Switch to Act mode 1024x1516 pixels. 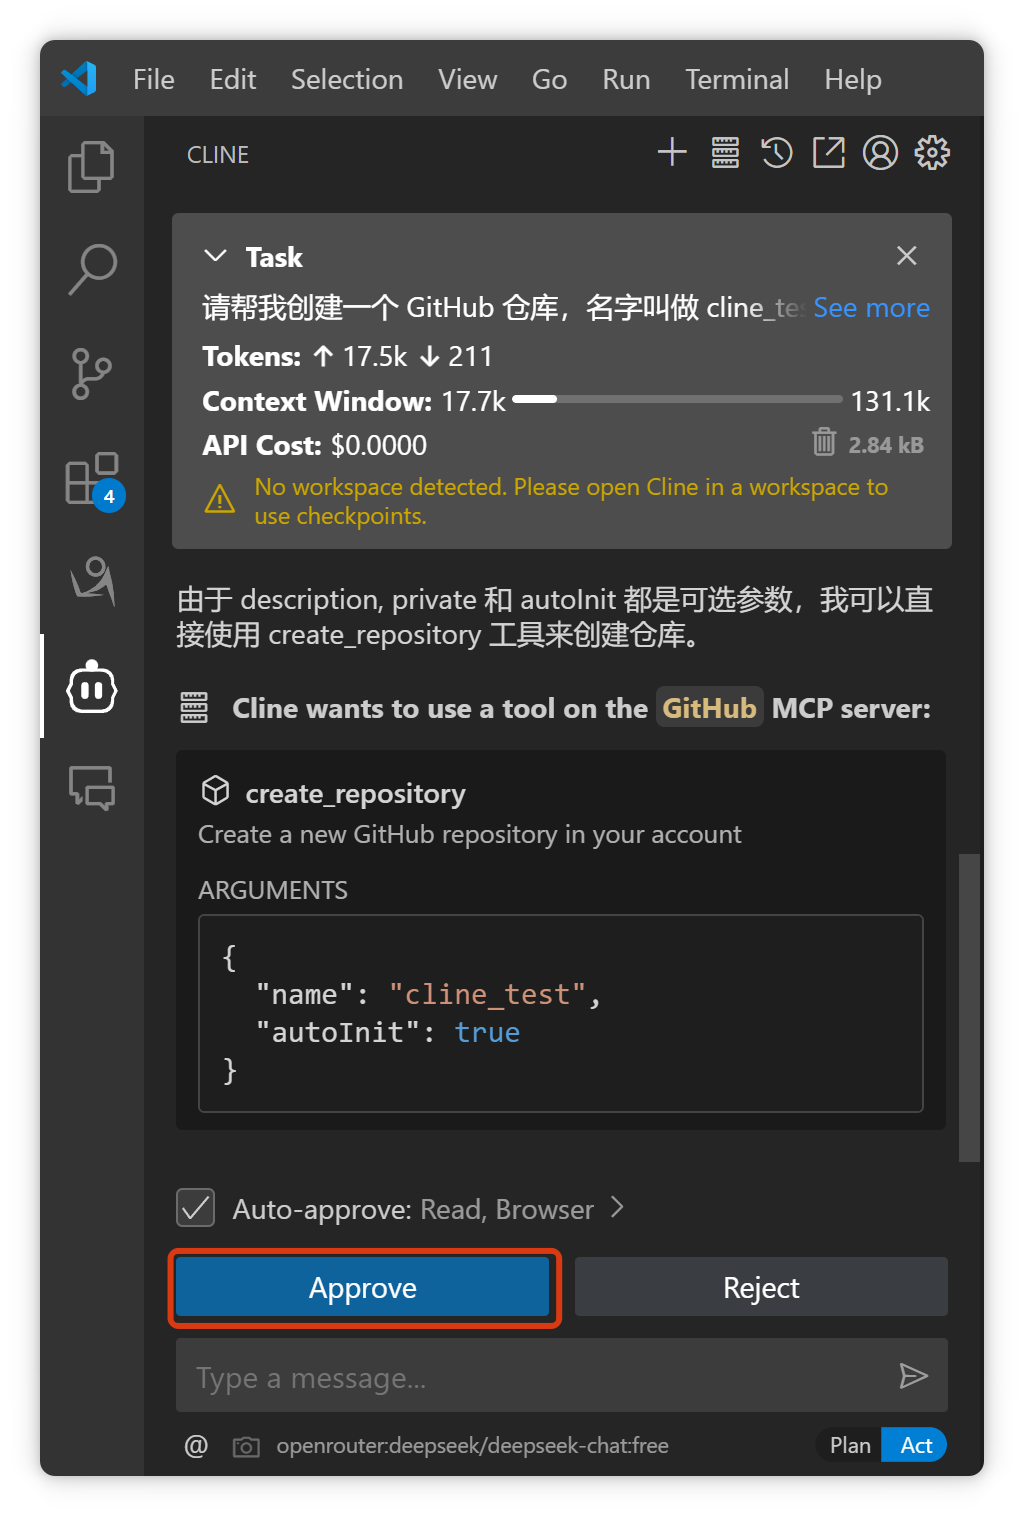915,1445
